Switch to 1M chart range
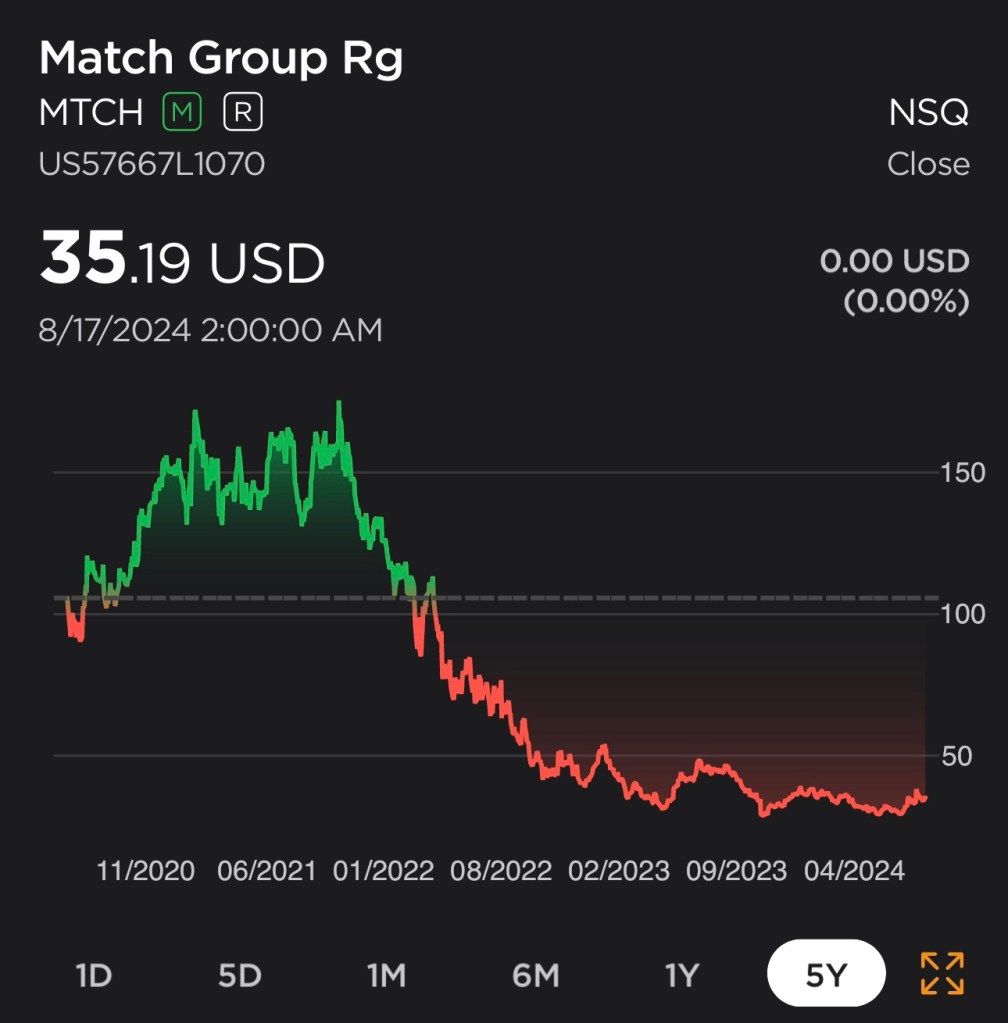 385,975
